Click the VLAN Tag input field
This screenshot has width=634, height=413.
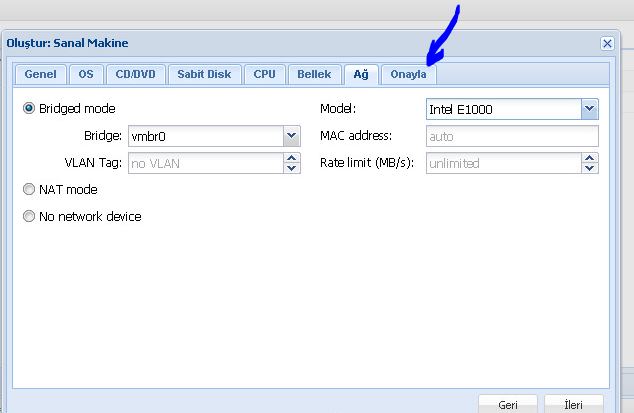204,163
